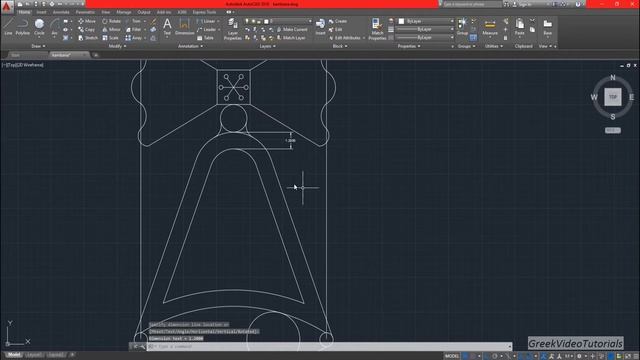The height and width of the screenshot is (360, 640).
Task: Toggle grid display in status bar
Action: [x=465, y=356]
